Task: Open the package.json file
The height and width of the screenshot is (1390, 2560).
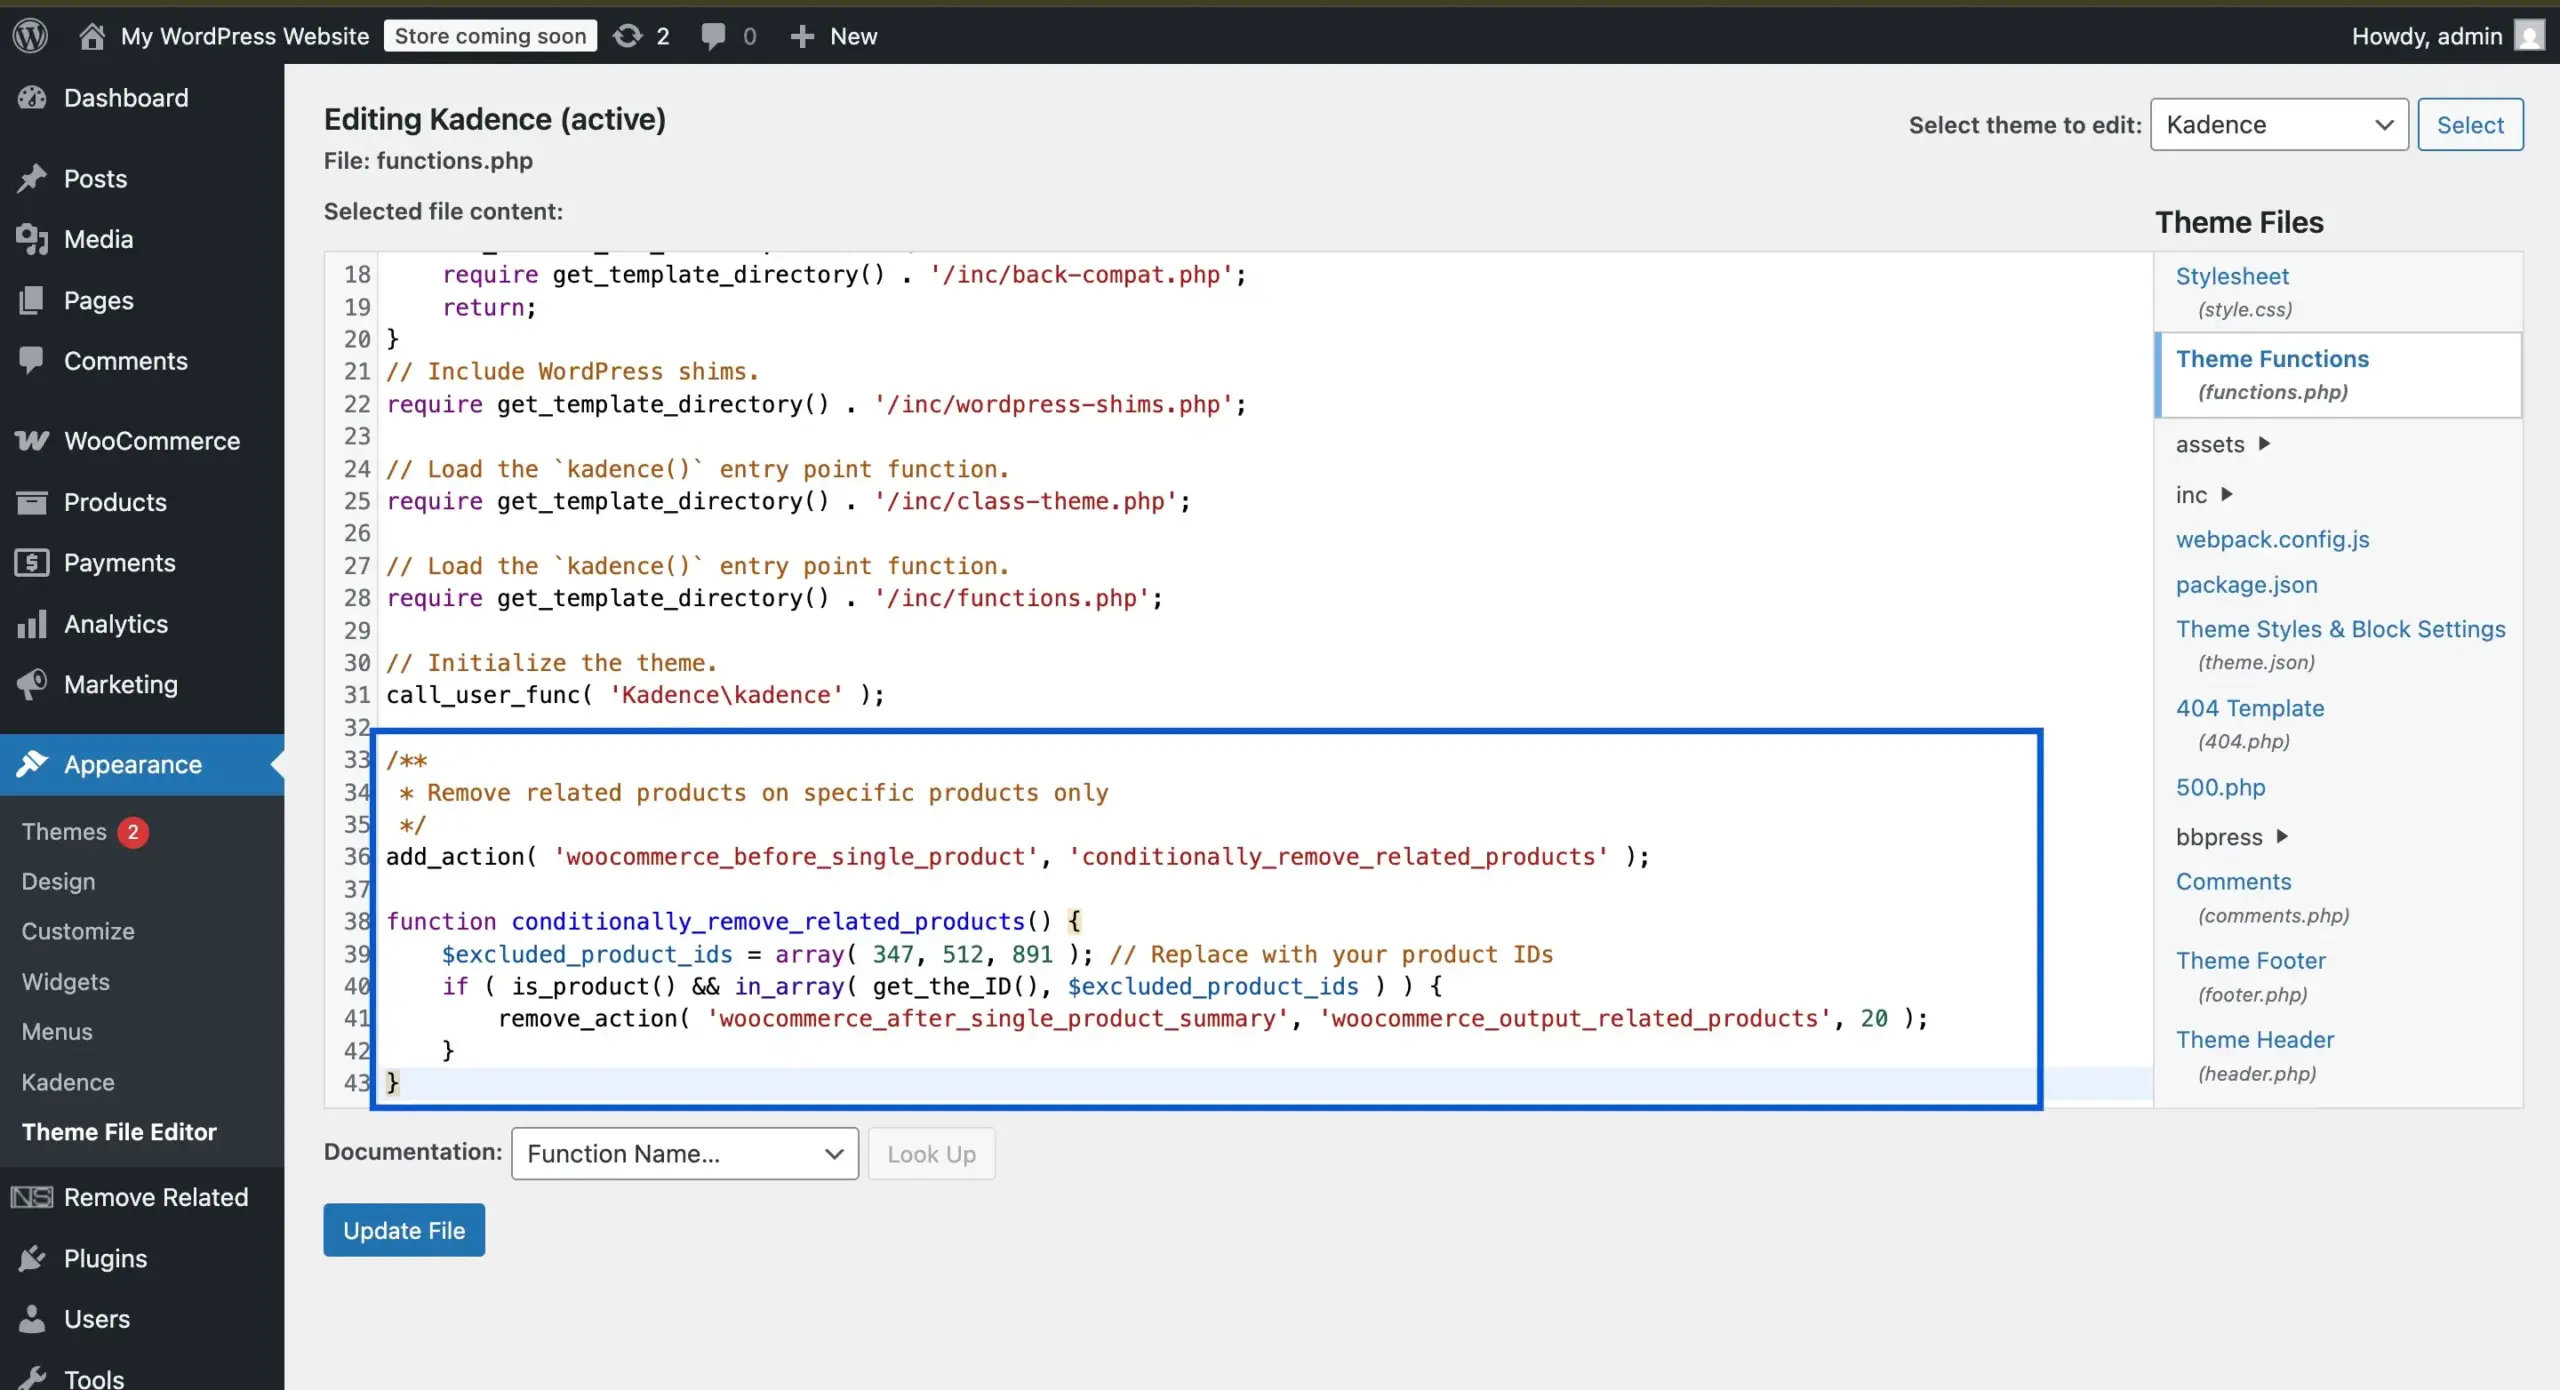Action: 2246,584
